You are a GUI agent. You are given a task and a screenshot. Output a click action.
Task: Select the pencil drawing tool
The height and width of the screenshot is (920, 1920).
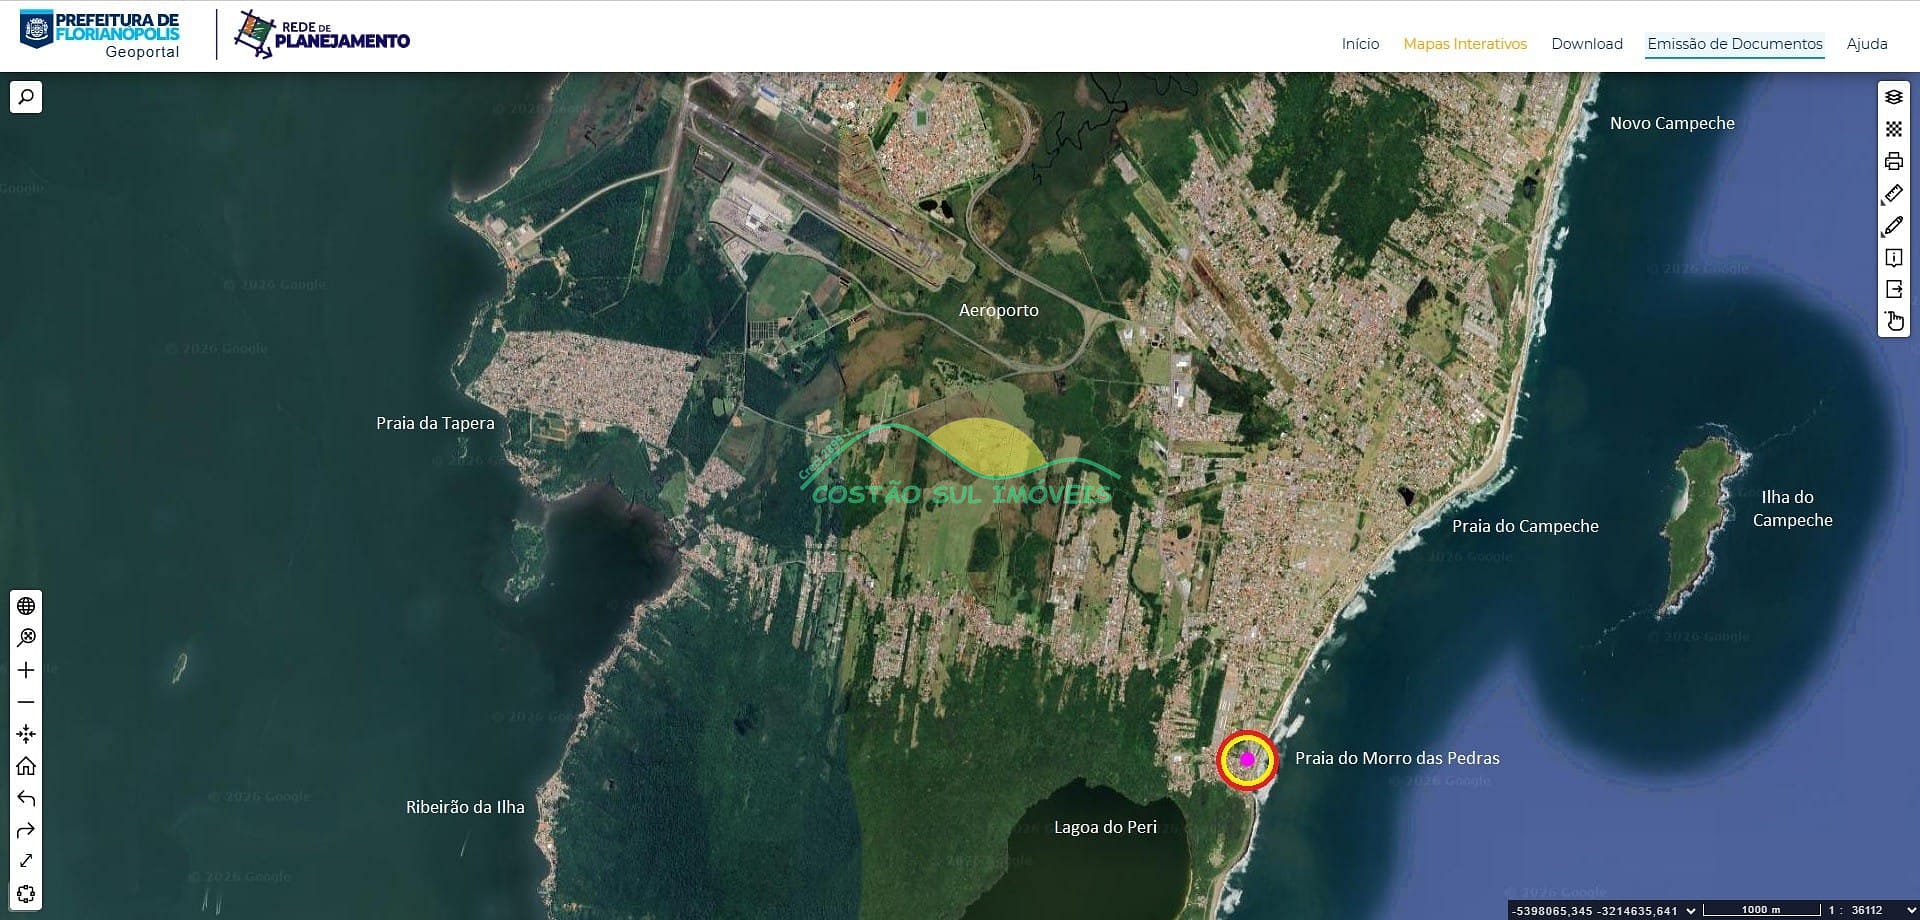click(1893, 226)
